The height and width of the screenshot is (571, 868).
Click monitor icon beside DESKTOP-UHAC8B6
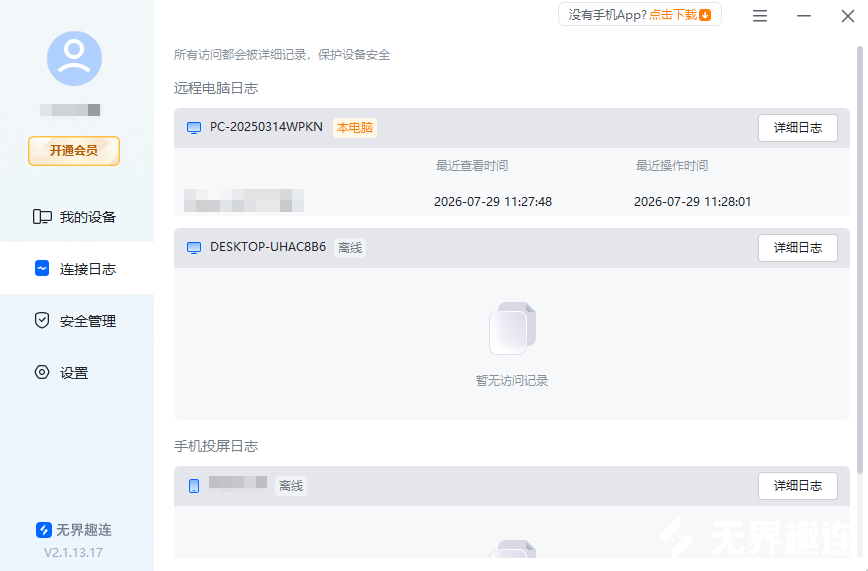coord(194,248)
